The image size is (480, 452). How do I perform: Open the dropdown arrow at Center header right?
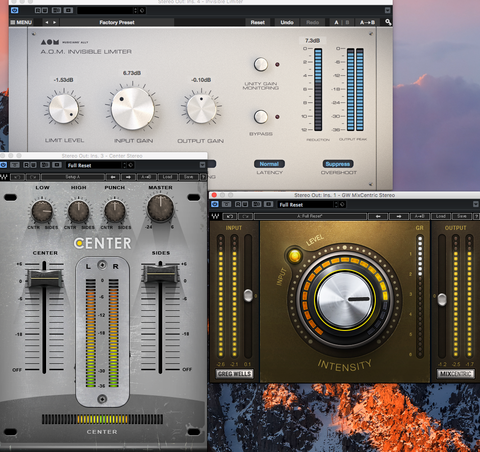click(x=202, y=165)
